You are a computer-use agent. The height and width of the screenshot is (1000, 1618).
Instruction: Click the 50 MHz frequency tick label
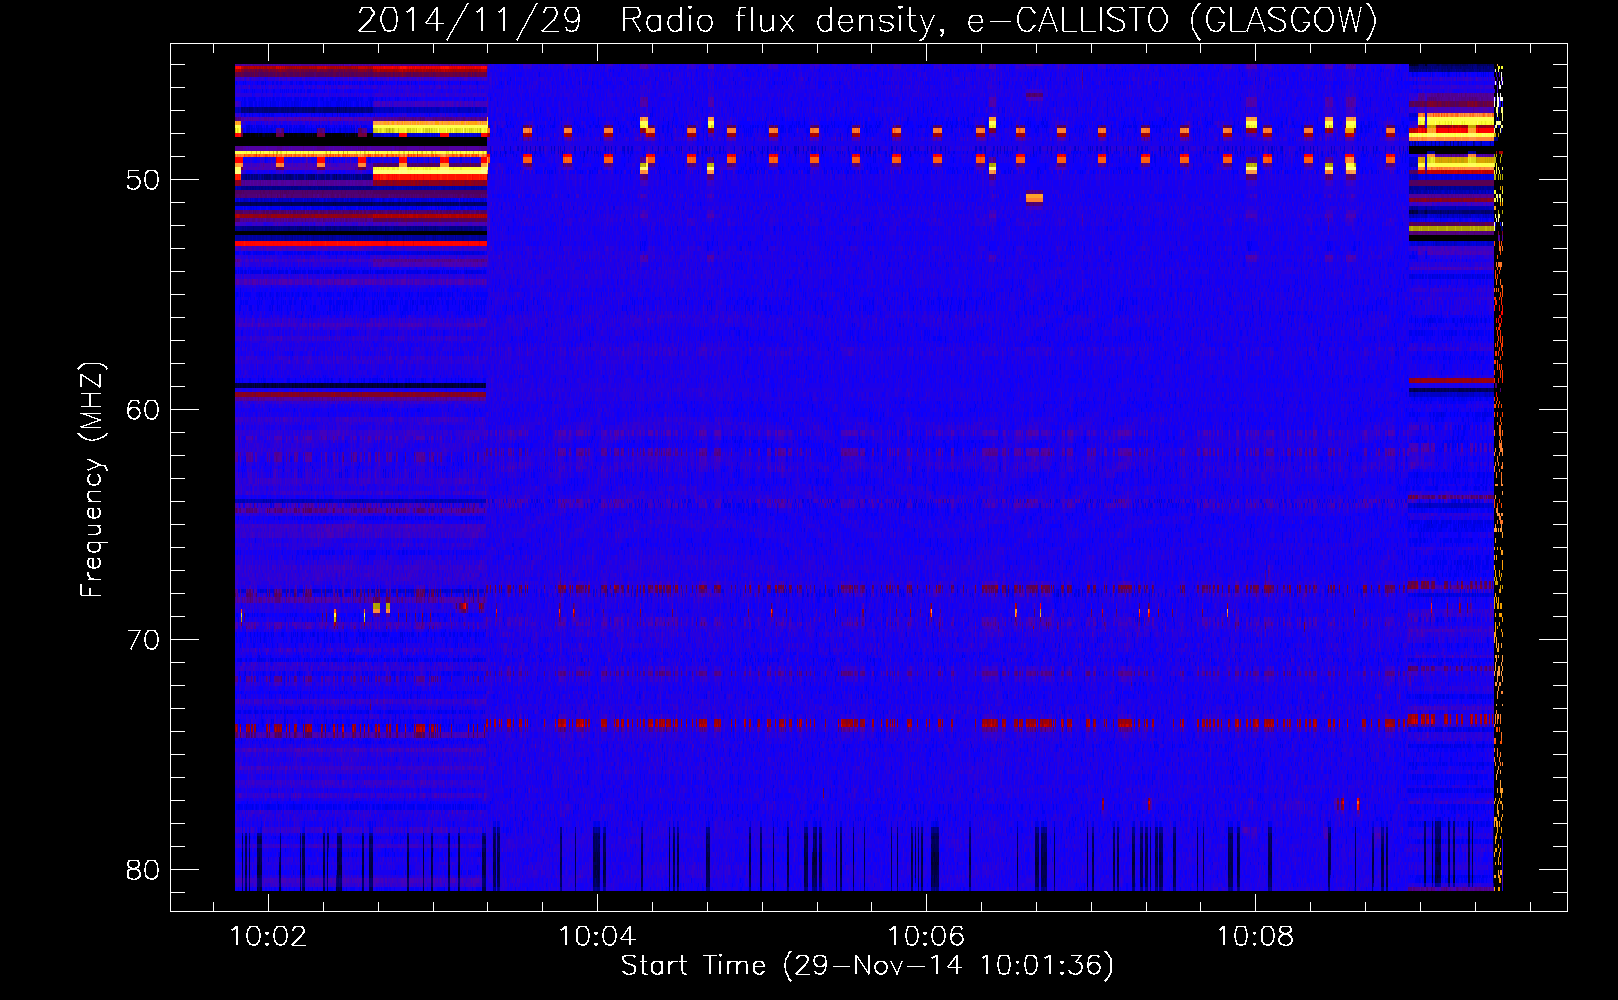coord(143,180)
